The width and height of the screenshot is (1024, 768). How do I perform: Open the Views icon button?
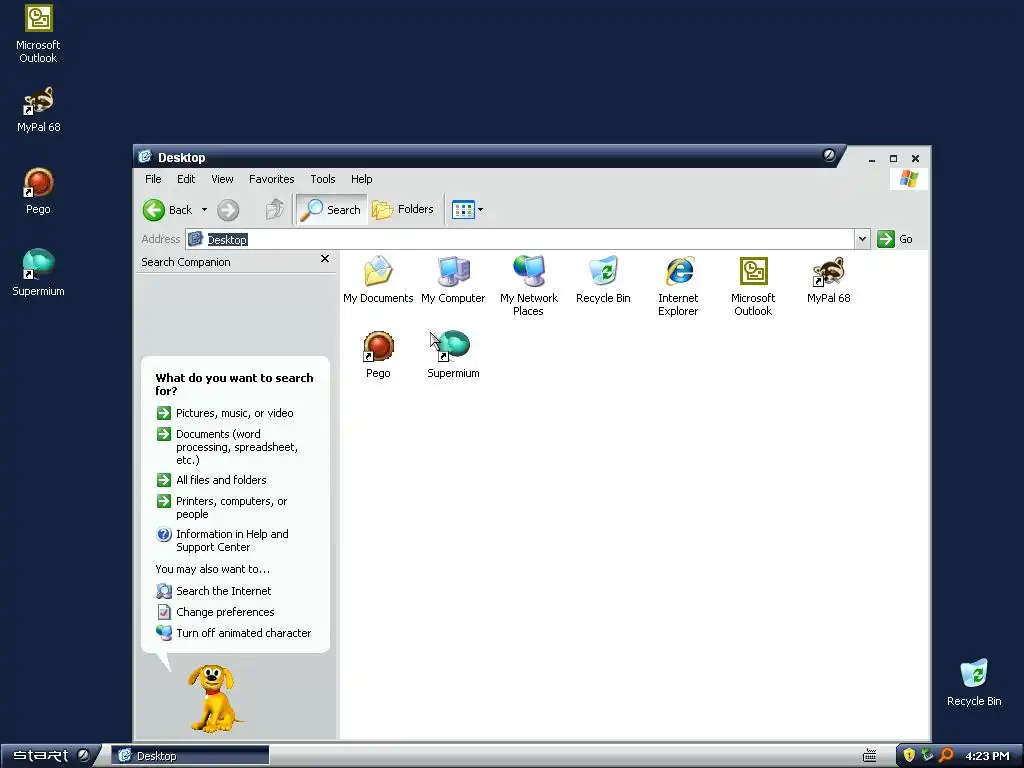pos(463,210)
